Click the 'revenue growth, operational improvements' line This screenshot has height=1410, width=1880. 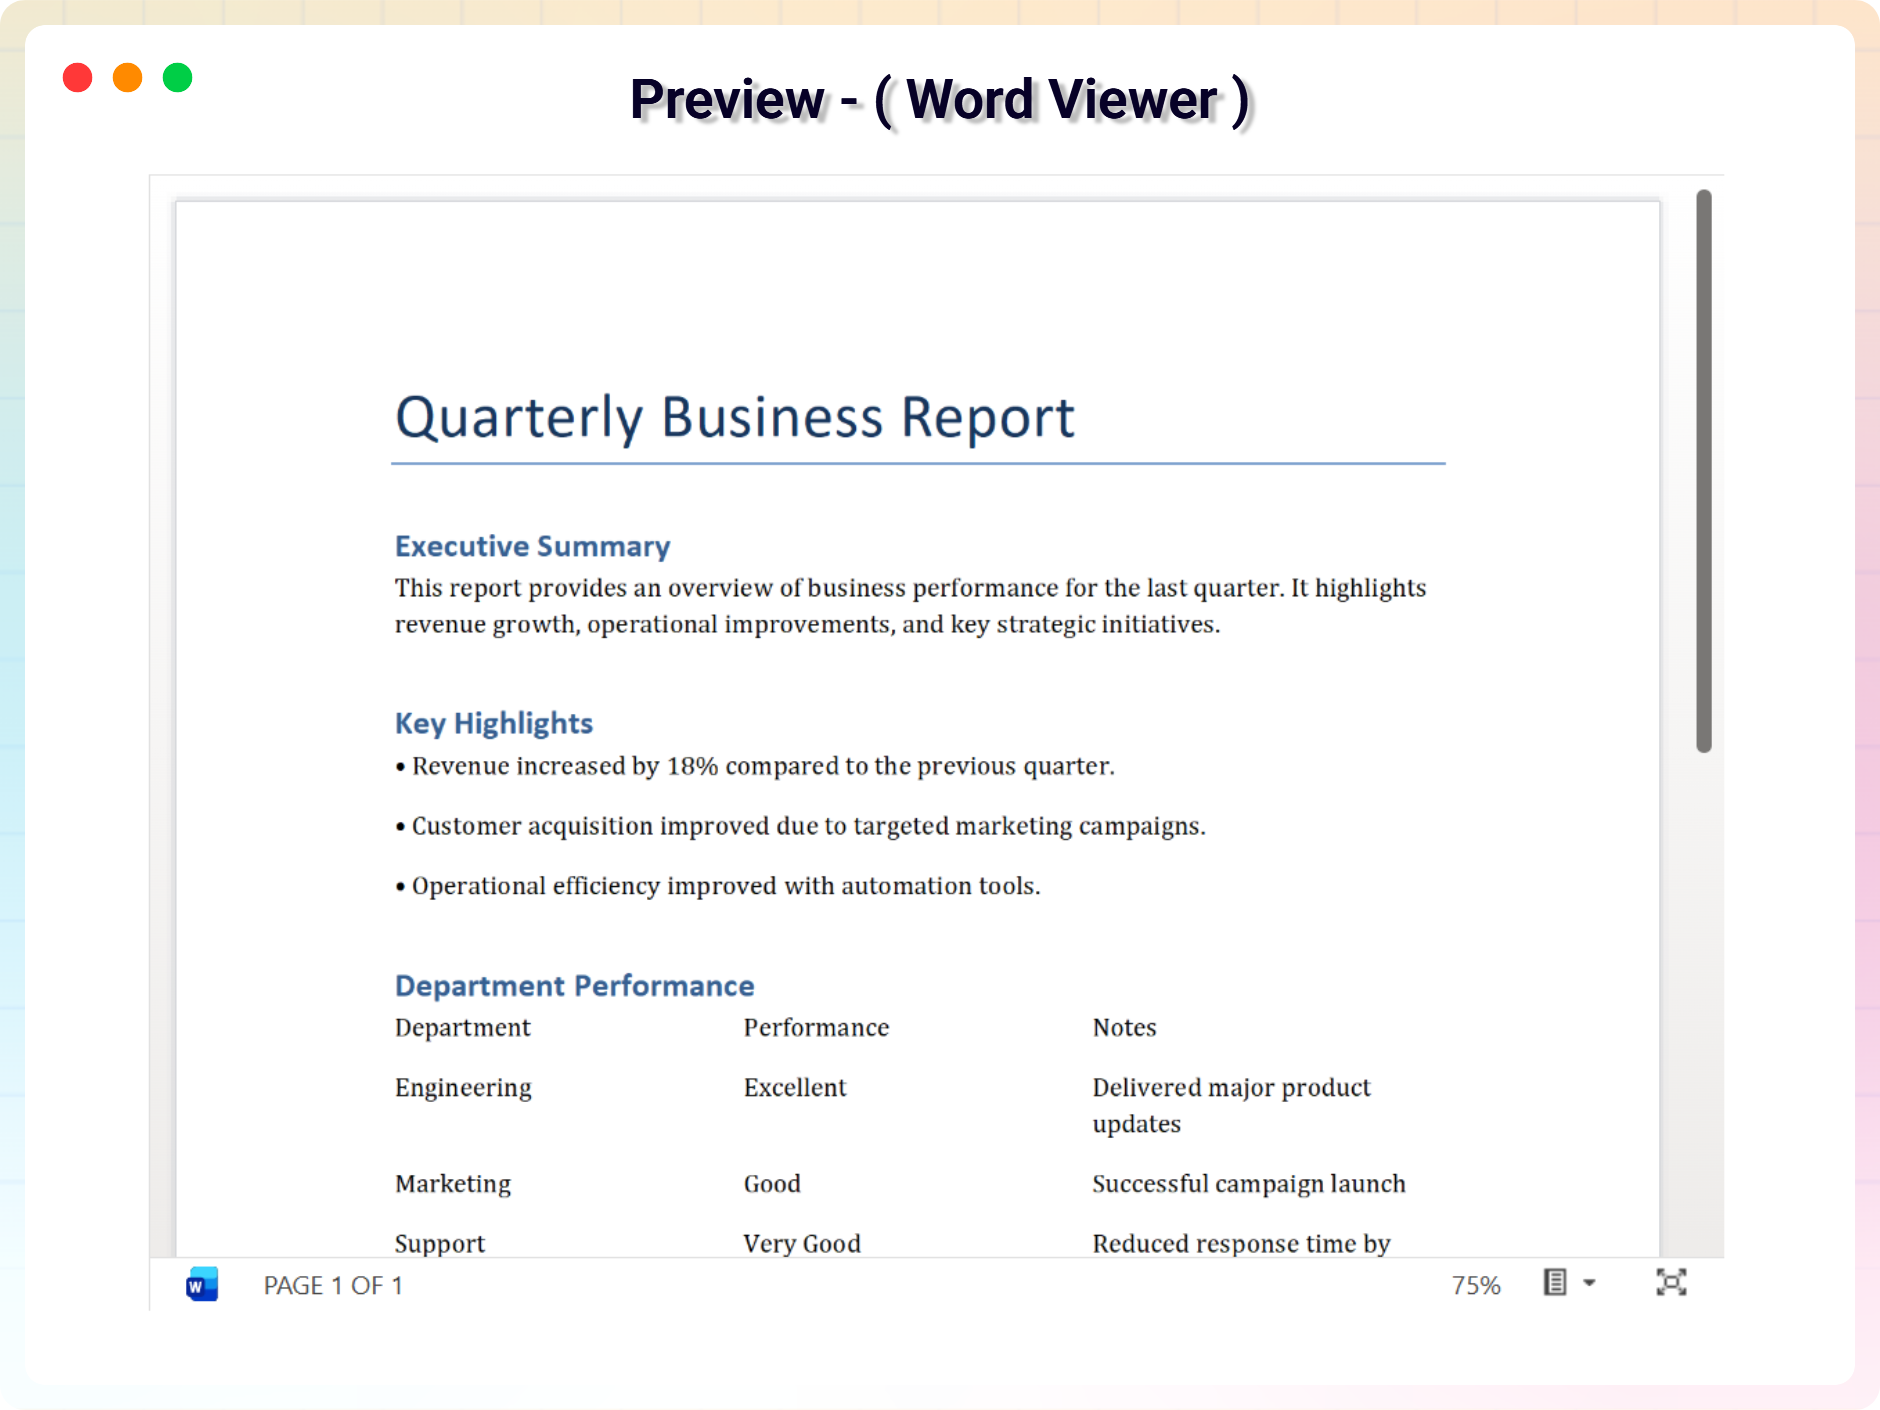pos(808,625)
